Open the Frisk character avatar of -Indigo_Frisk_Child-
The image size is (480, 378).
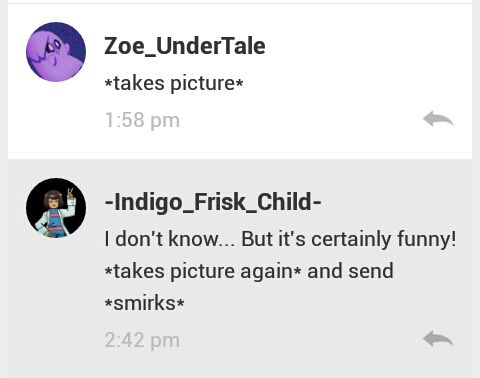56,208
